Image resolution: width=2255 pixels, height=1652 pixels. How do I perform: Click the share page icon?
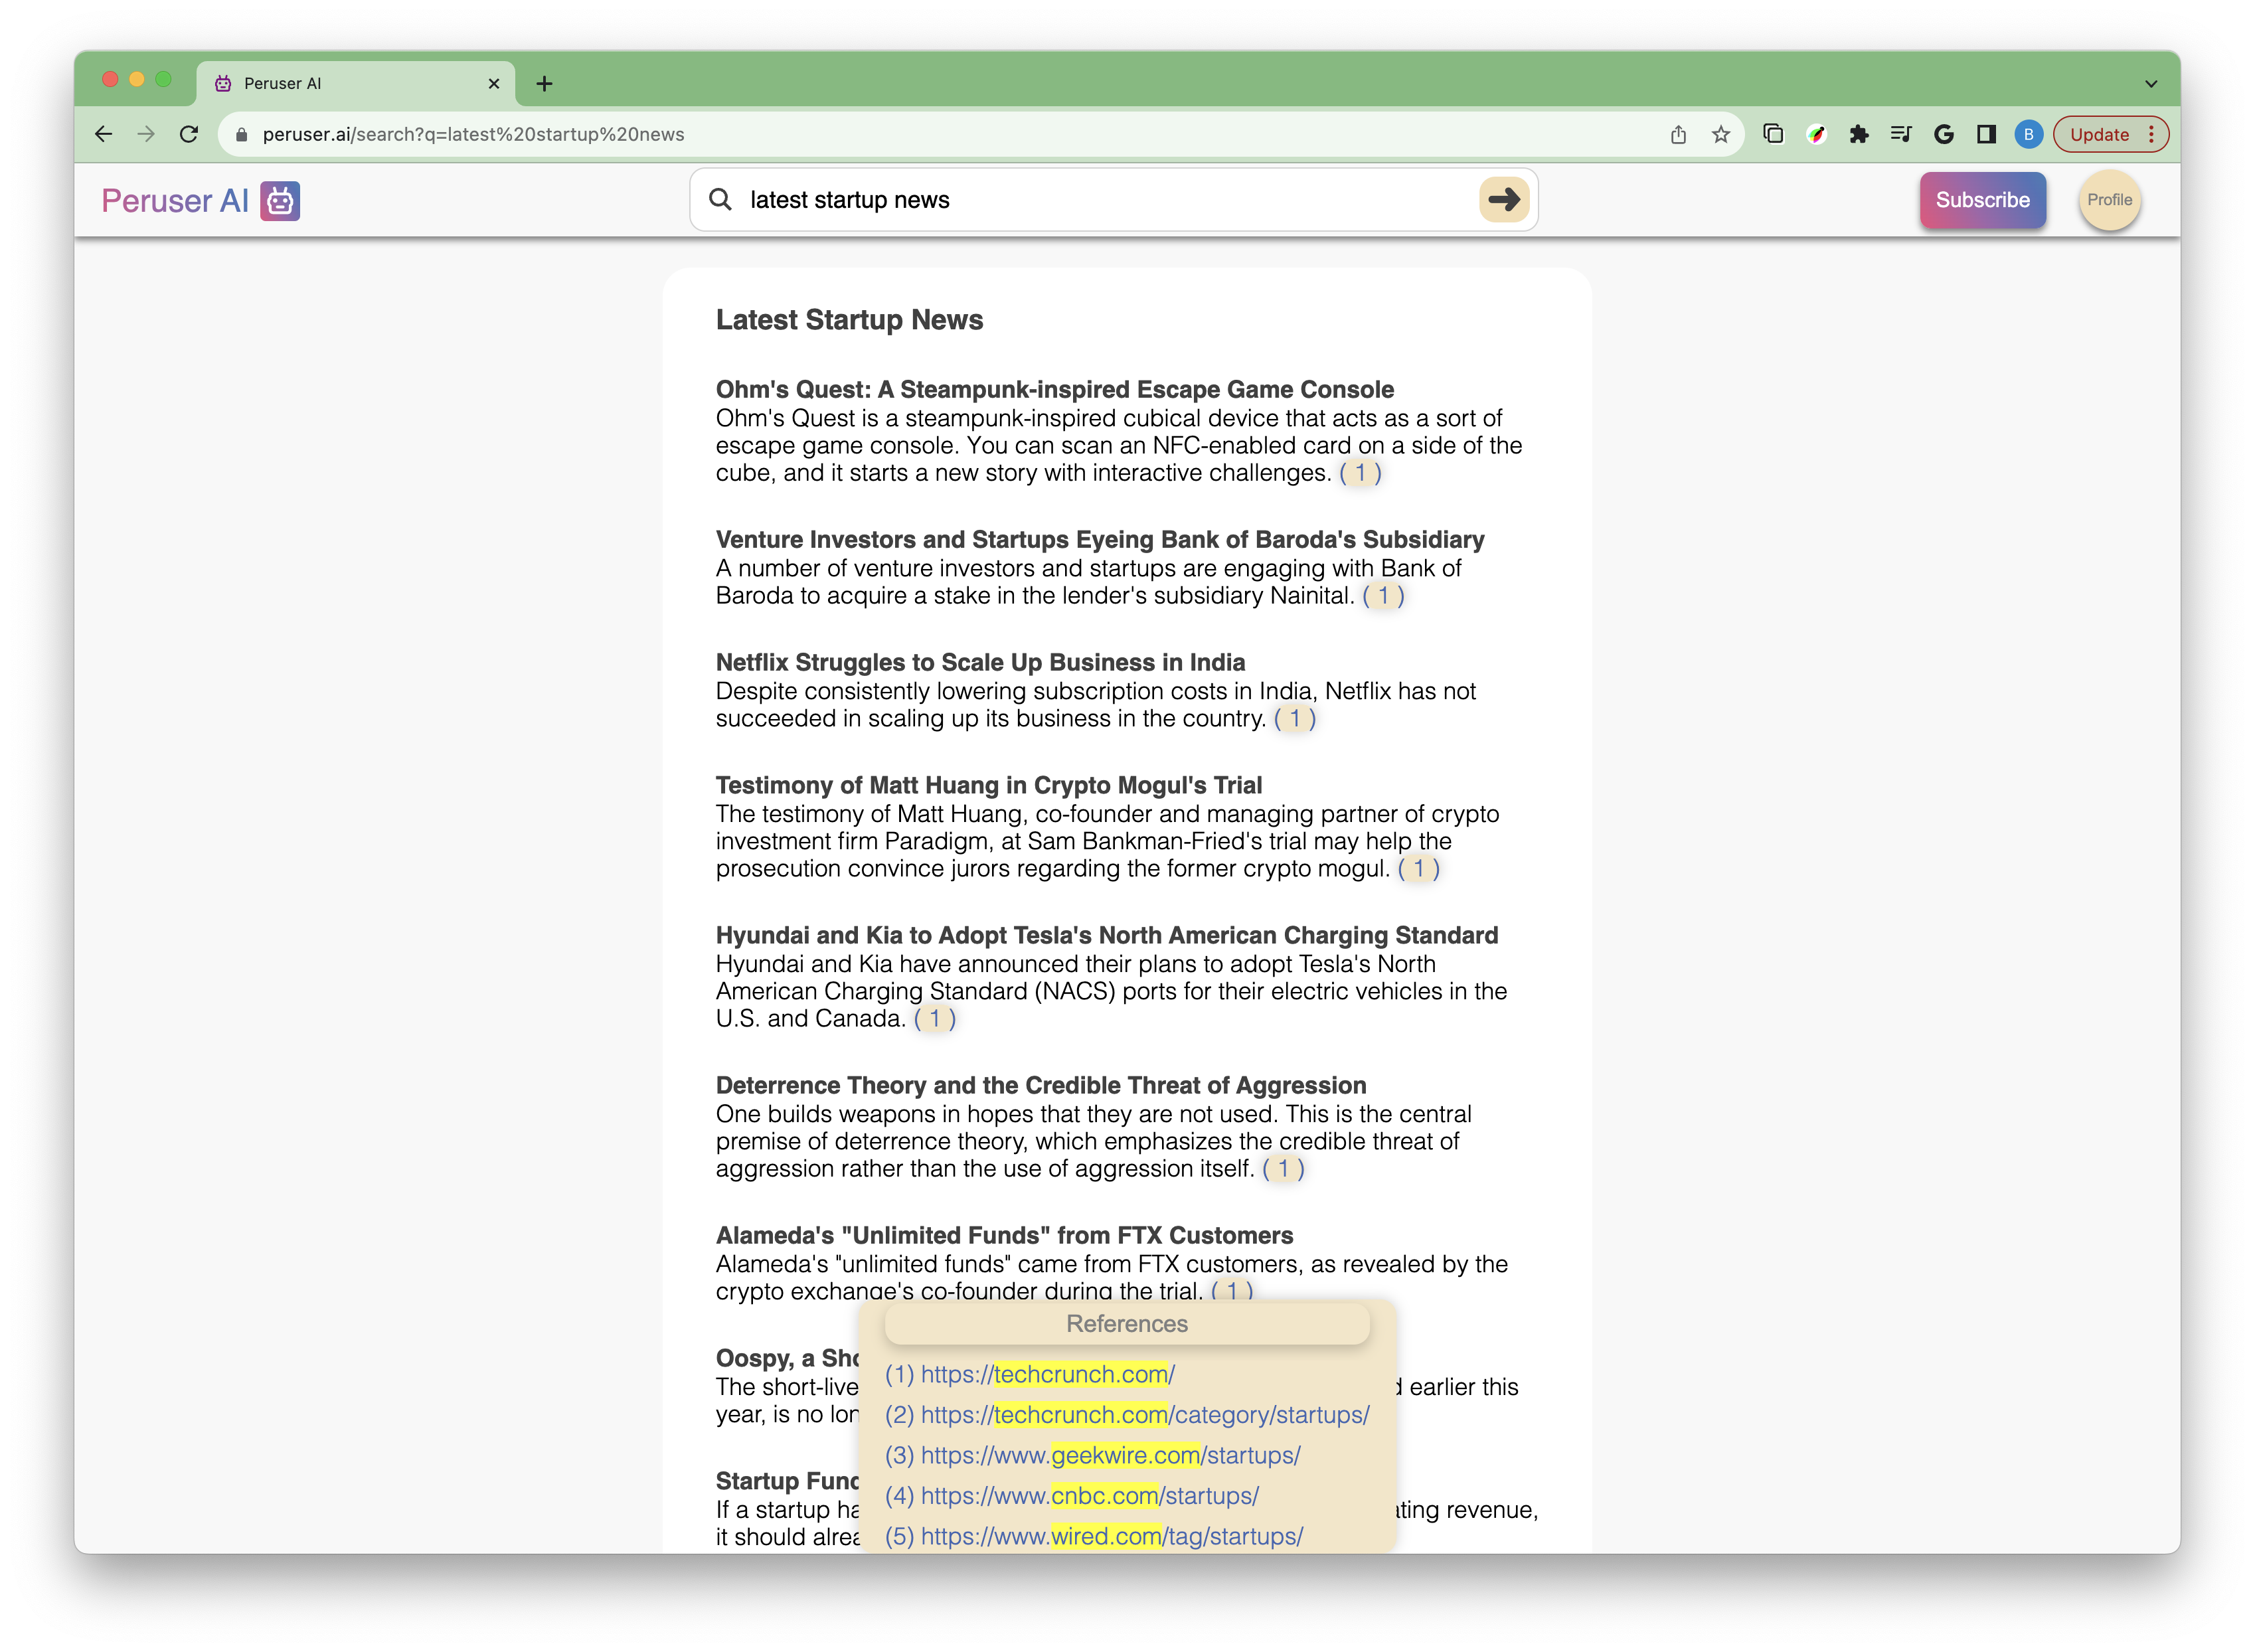(1678, 134)
